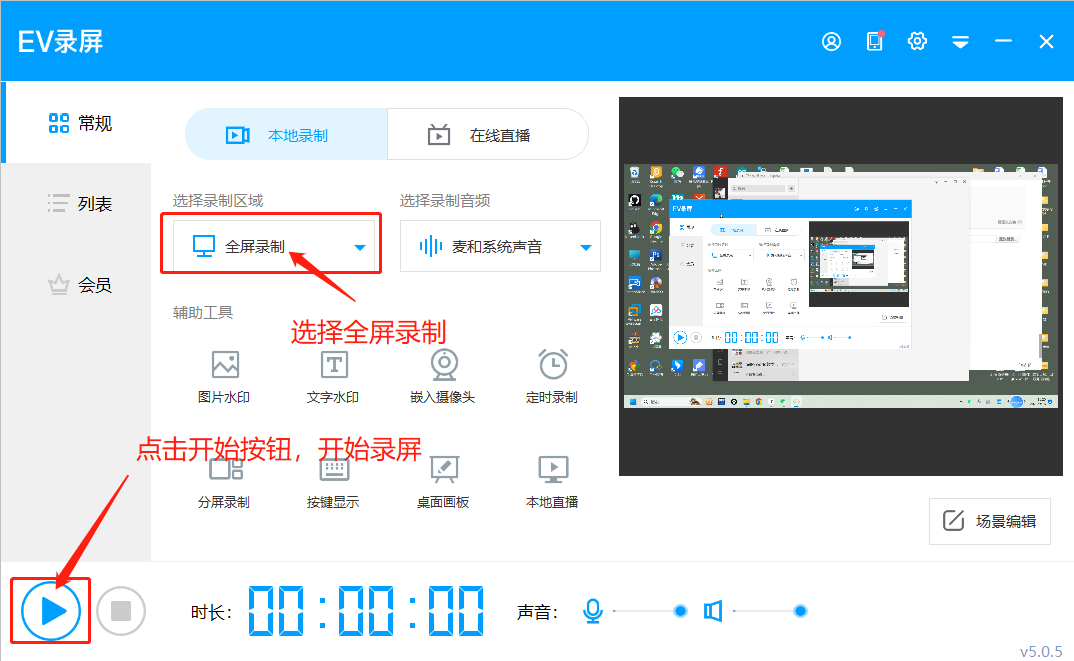Viewport: 1074px width, 661px height.
Task: Click the 00:00:00 duration timer display
Action: point(366,610)
